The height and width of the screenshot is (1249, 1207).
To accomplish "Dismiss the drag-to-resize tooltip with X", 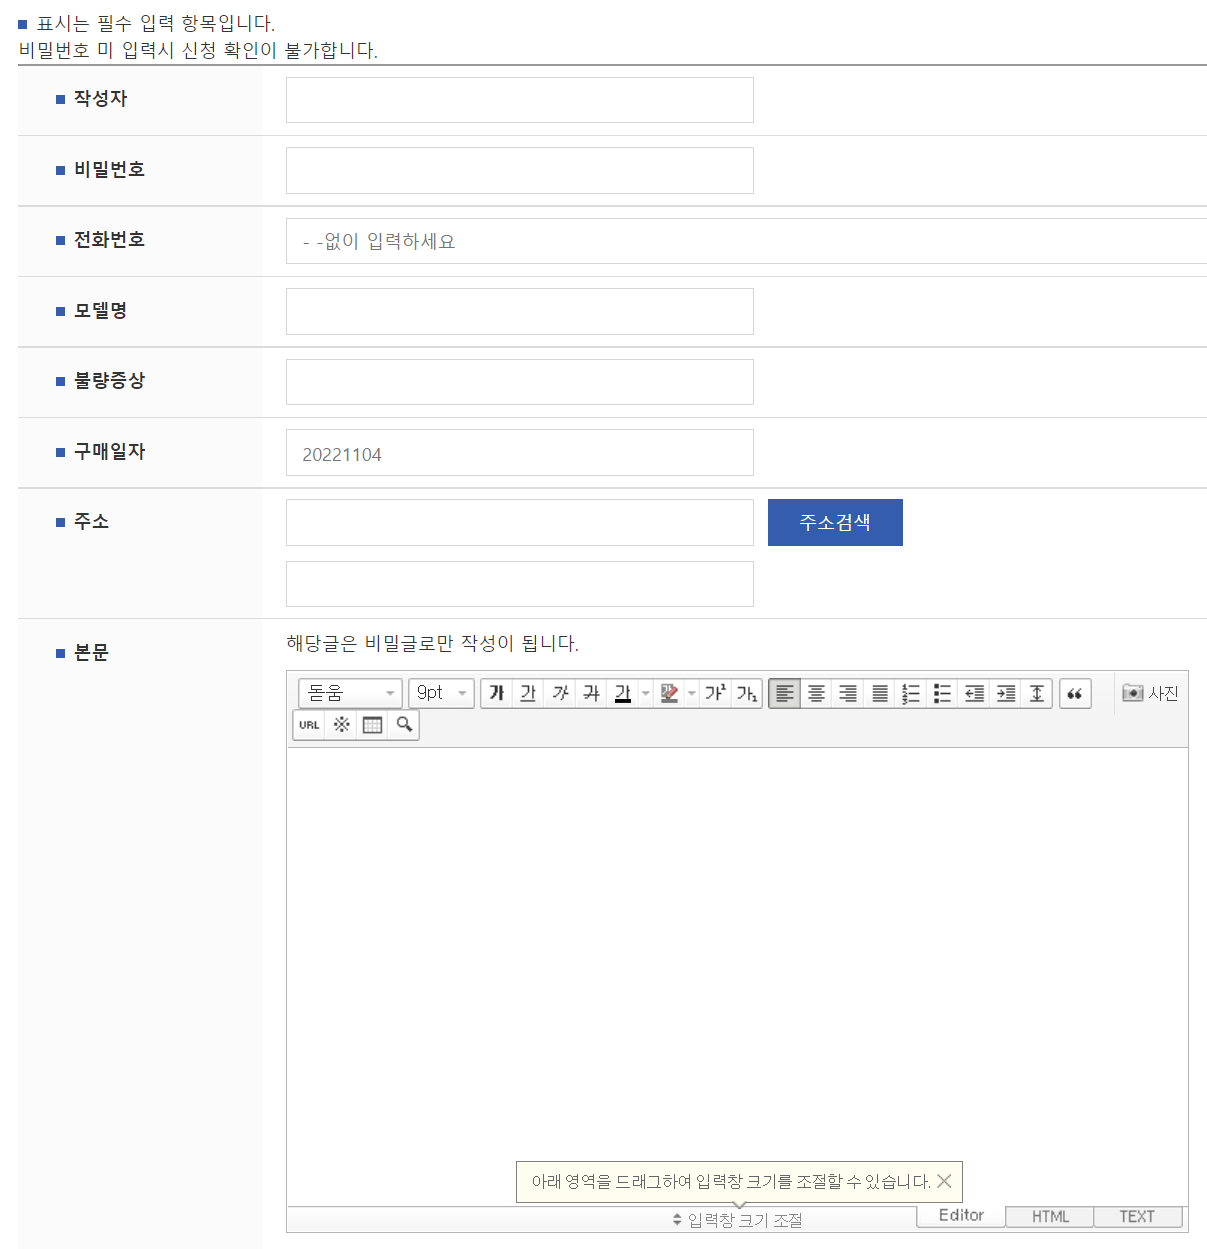I will click(944, 1181).
